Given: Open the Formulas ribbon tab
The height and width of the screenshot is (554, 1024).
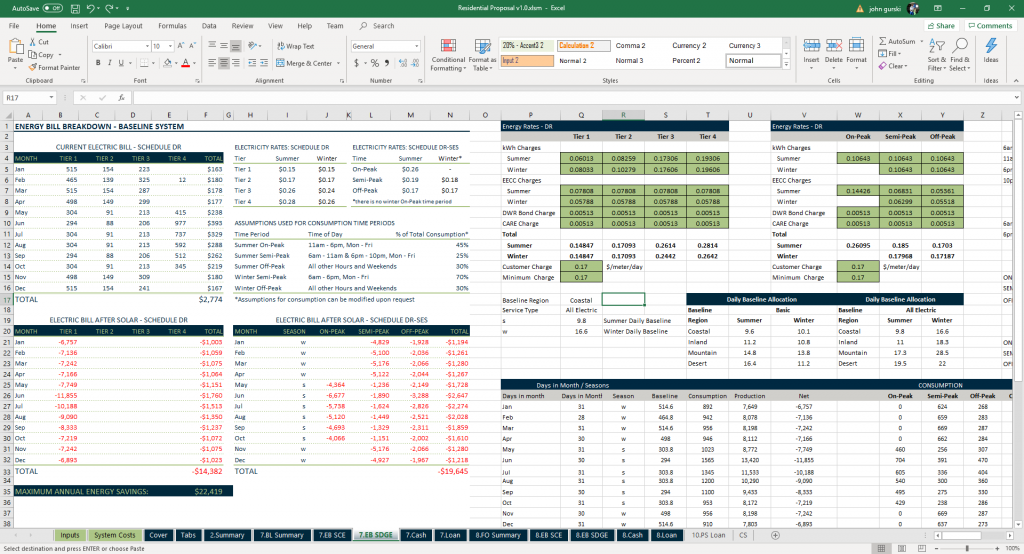Looking at the screenshot, I should pos(172,26).
